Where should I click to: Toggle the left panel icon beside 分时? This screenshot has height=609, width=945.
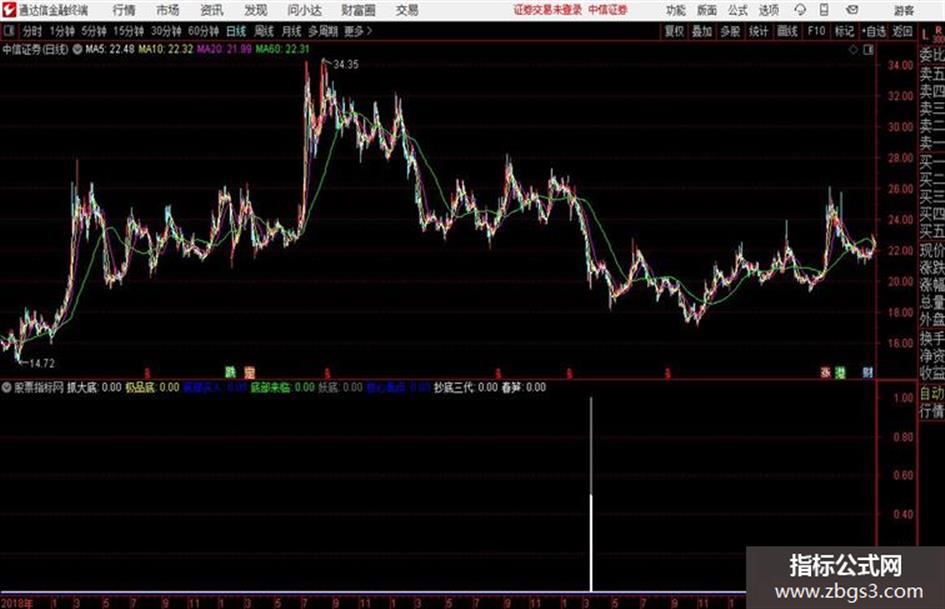click(x=9, y=31)
